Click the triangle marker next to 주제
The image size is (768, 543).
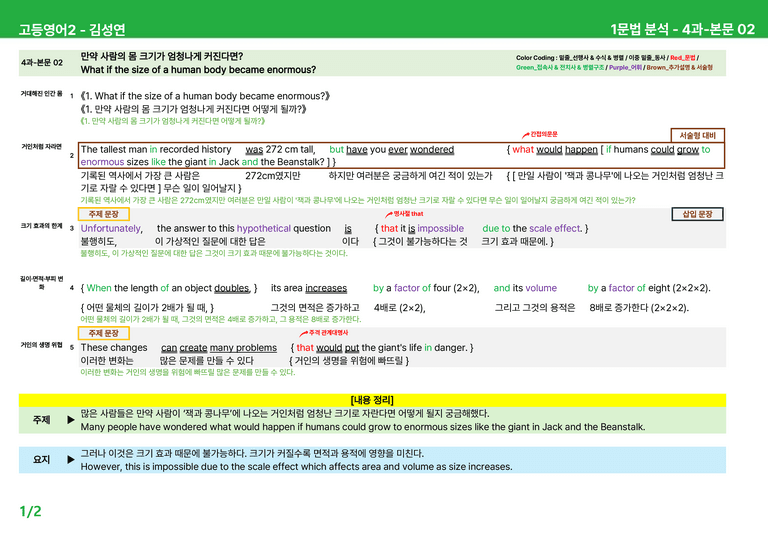click(71, 420)
